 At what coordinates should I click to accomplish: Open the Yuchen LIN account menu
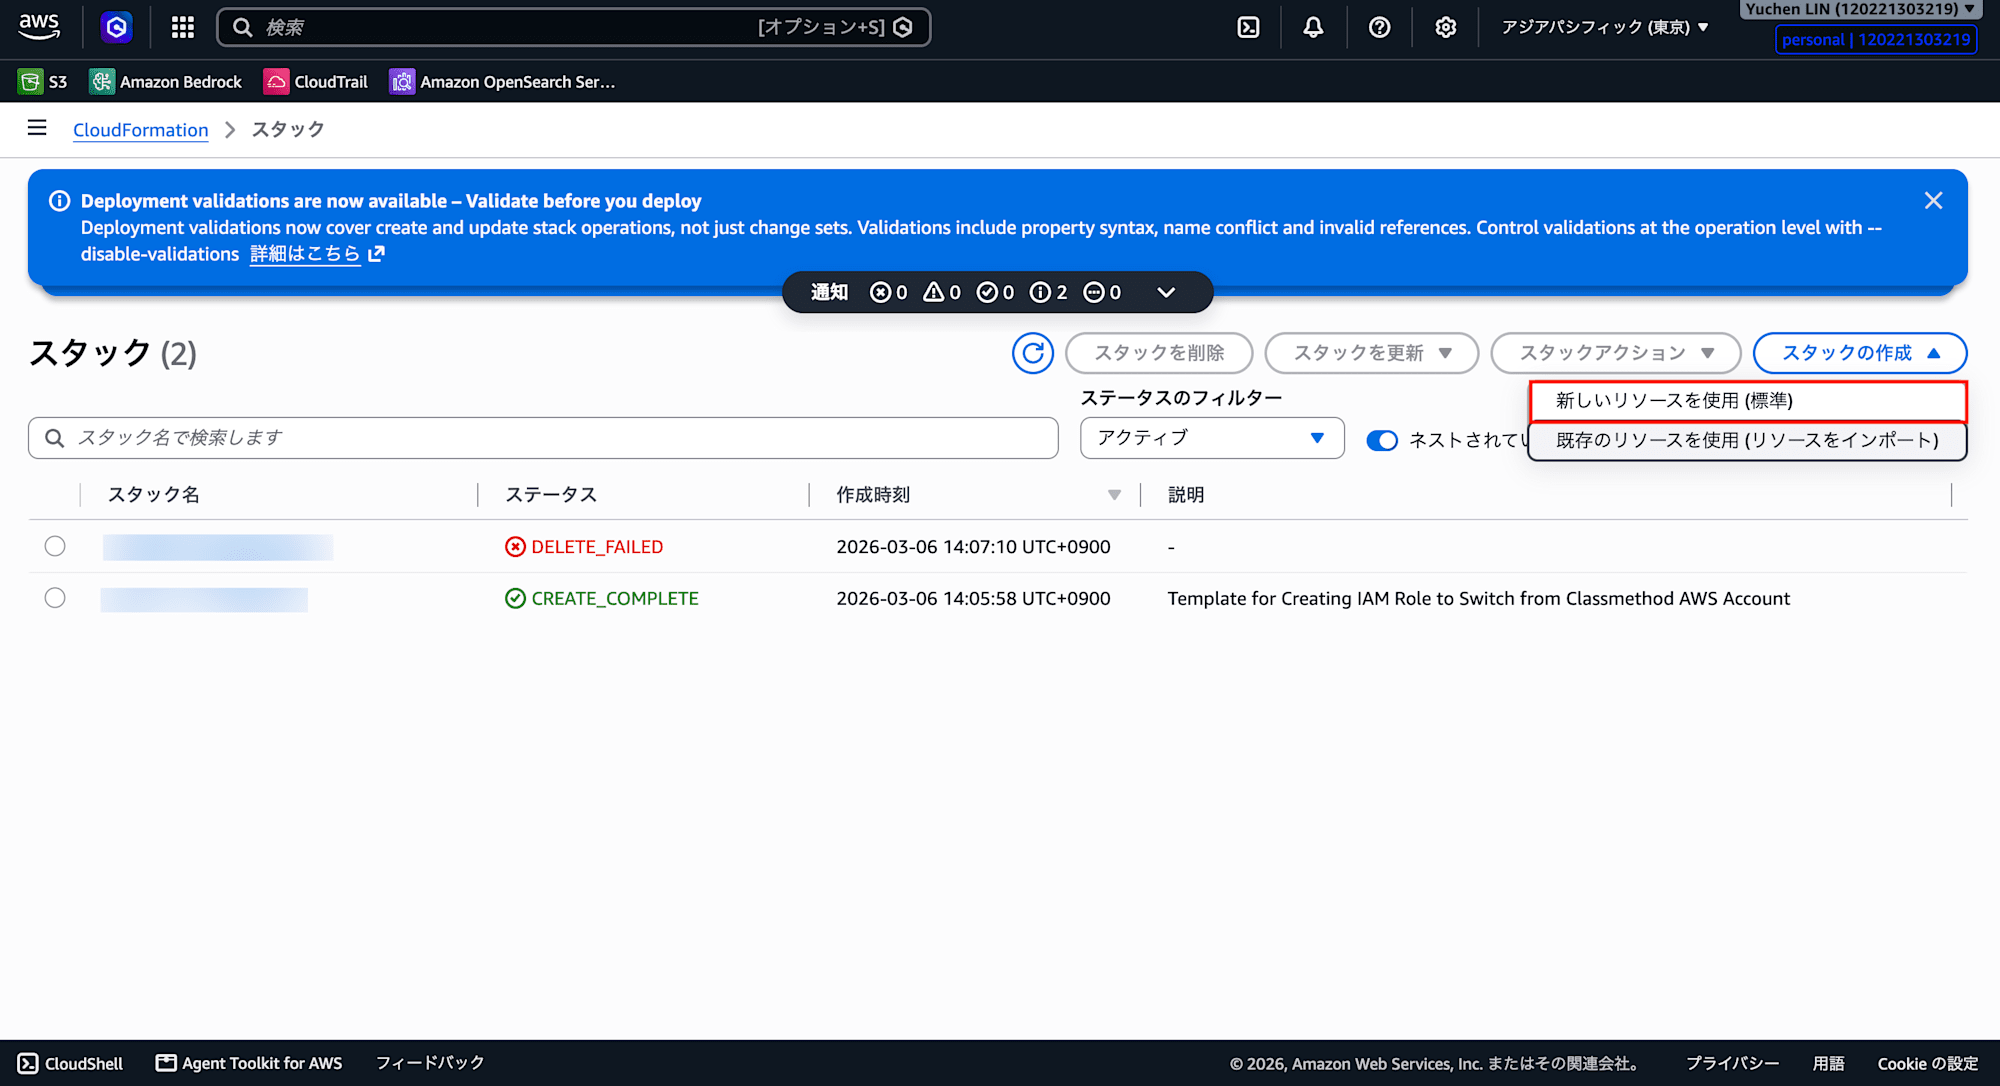(x=1860, y=9)
